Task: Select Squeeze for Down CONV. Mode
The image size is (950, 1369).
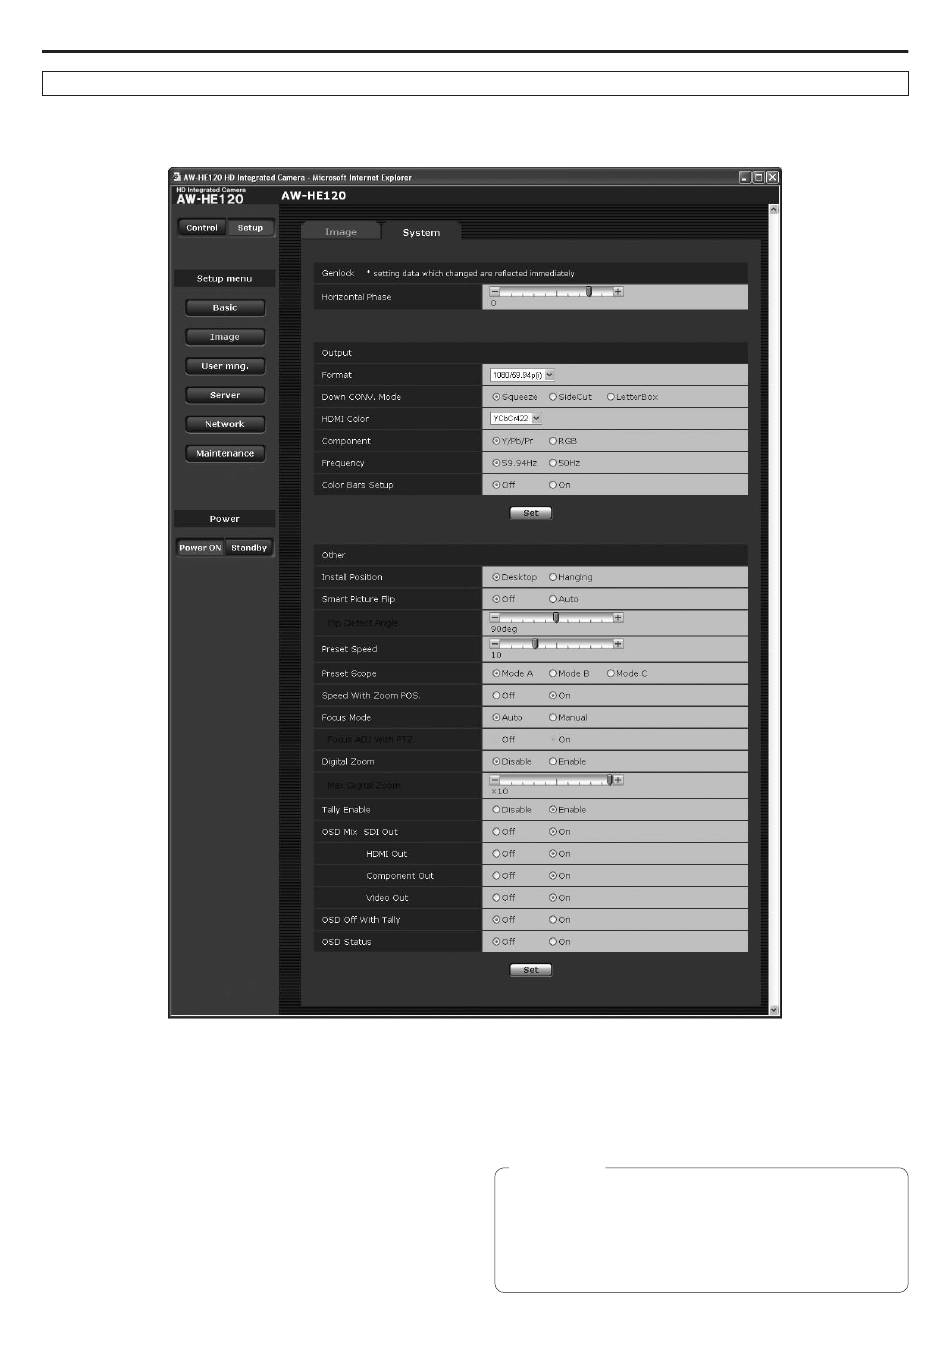Action: pyautogui.click(x=496, y=397)
